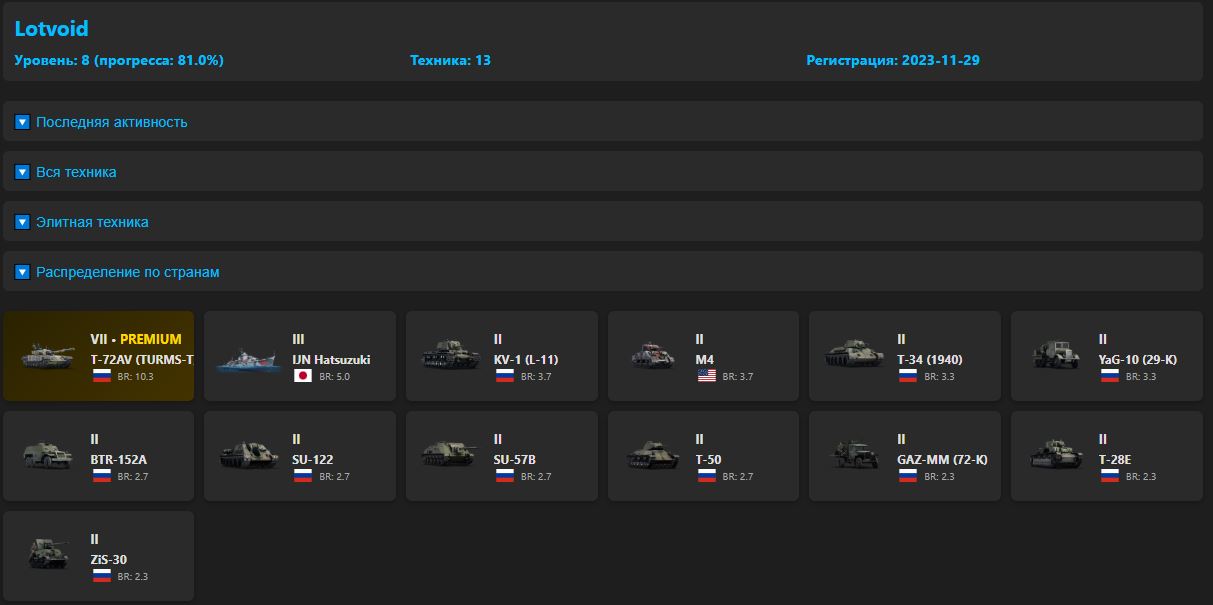
Task: Click the BTR-152A vehicle icon
Action: click(x=47, y=456)
